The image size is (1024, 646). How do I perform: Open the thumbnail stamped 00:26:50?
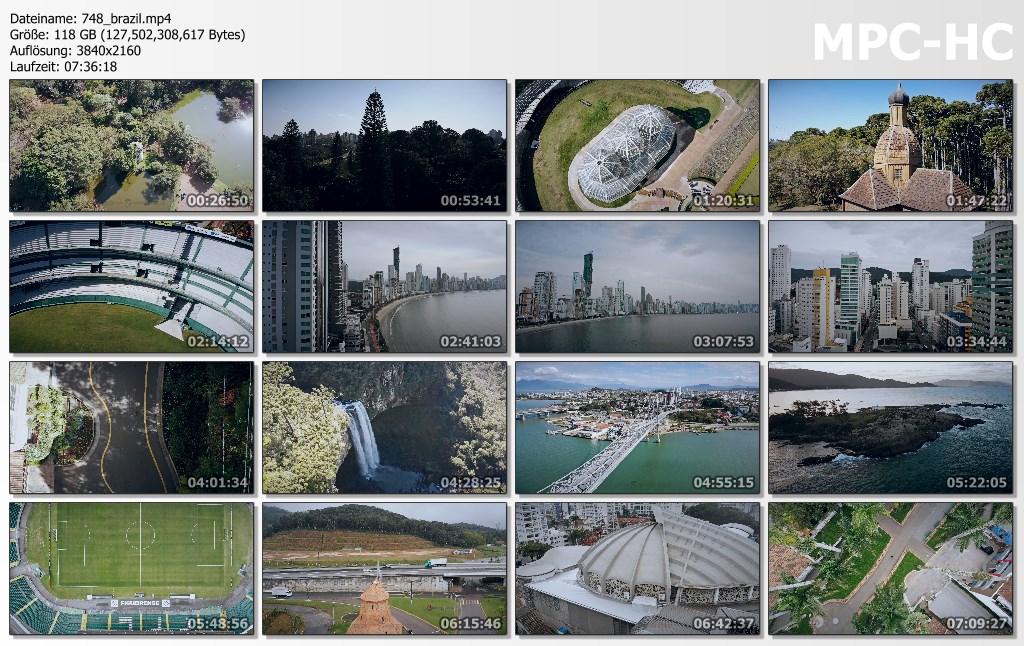[131, 146]
